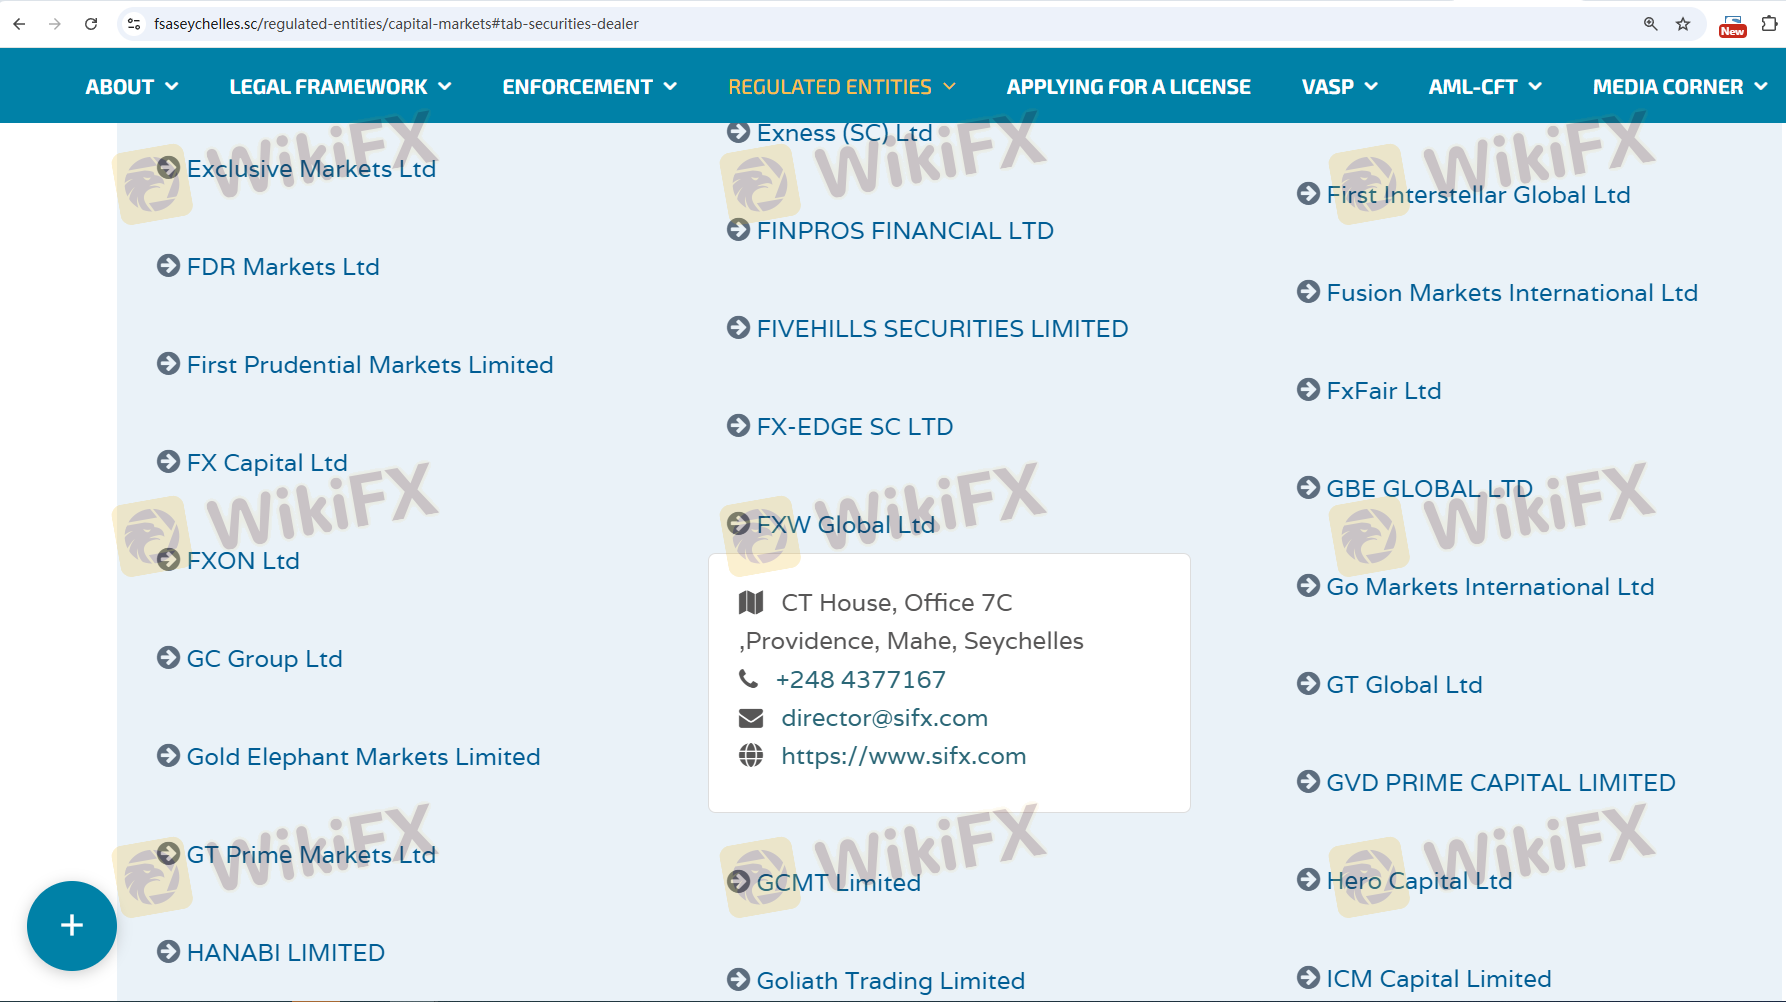Click the map icon beside CT House address

click(751, 602)
